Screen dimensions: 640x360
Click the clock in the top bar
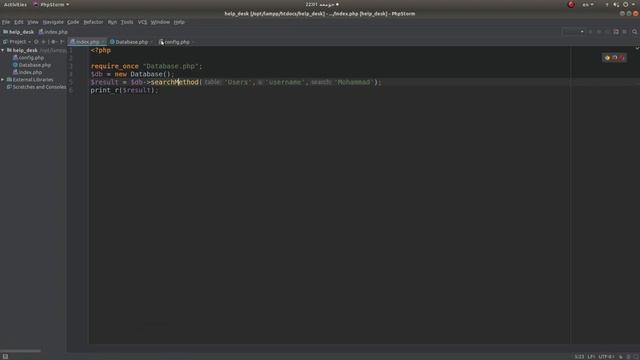(322, 4)
